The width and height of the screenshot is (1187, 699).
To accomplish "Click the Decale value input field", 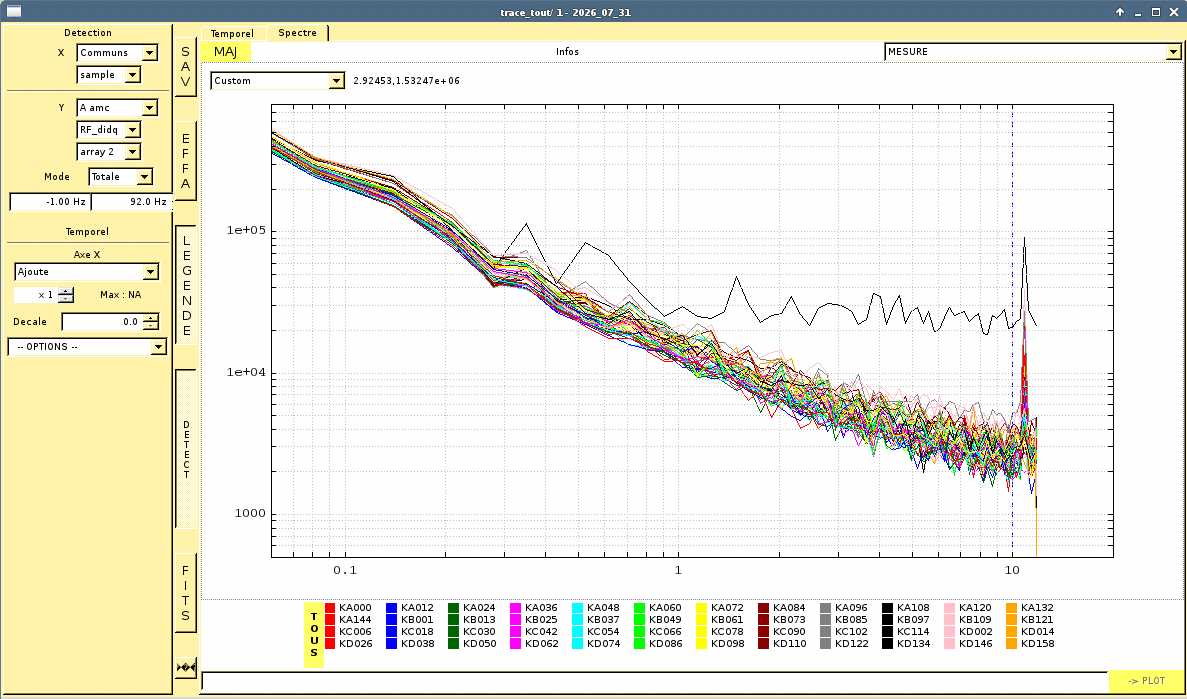I will point(102,322).
